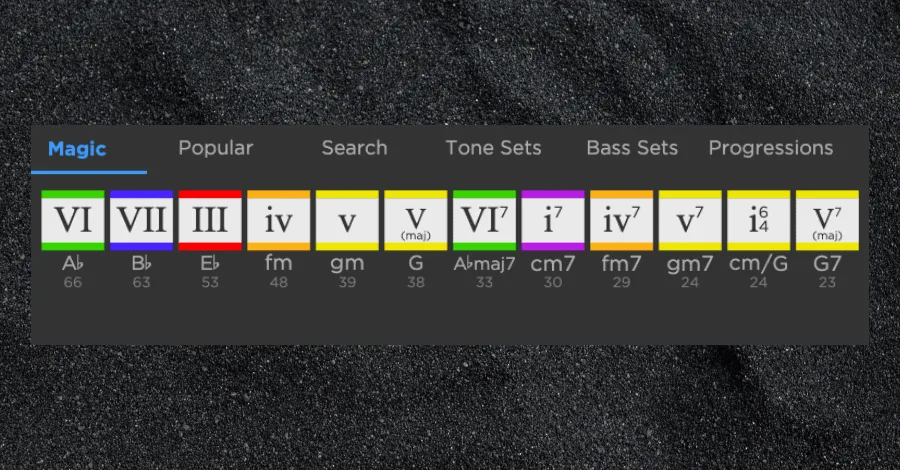Click the score 23 under G7
Screen dimensions: 900x470
tap(827, 282)
